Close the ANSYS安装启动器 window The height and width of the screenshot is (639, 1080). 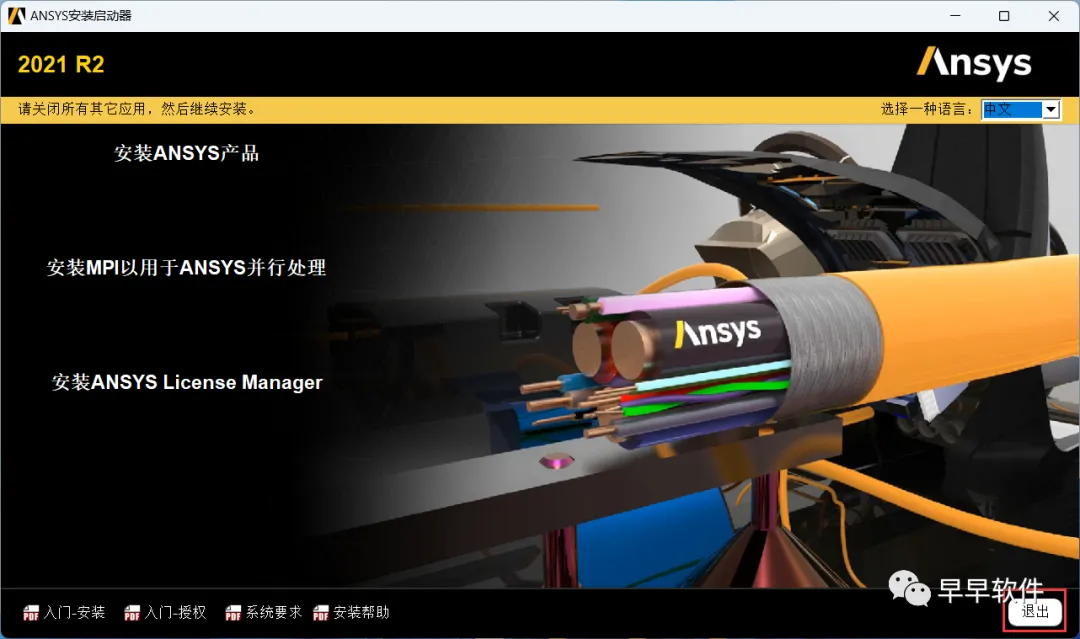coord(1053,16)
